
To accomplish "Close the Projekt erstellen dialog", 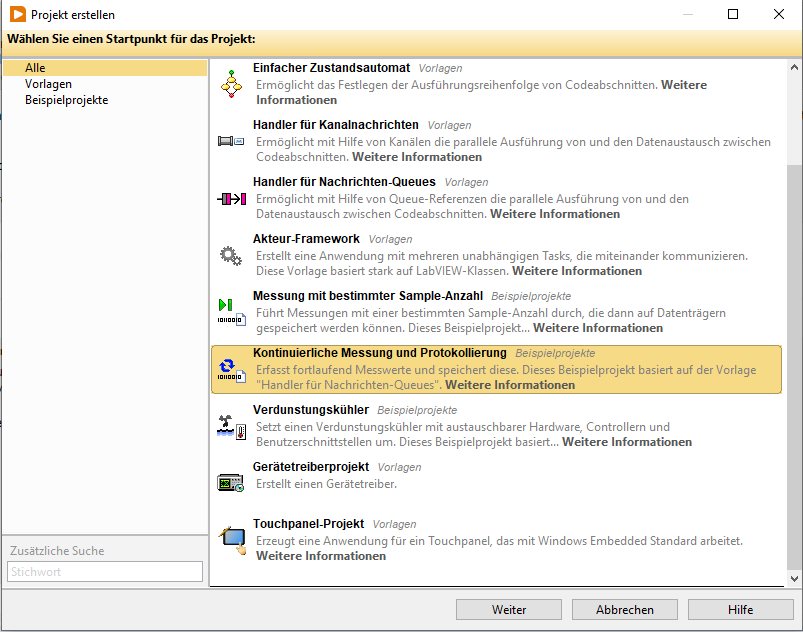I will point(778,14).
